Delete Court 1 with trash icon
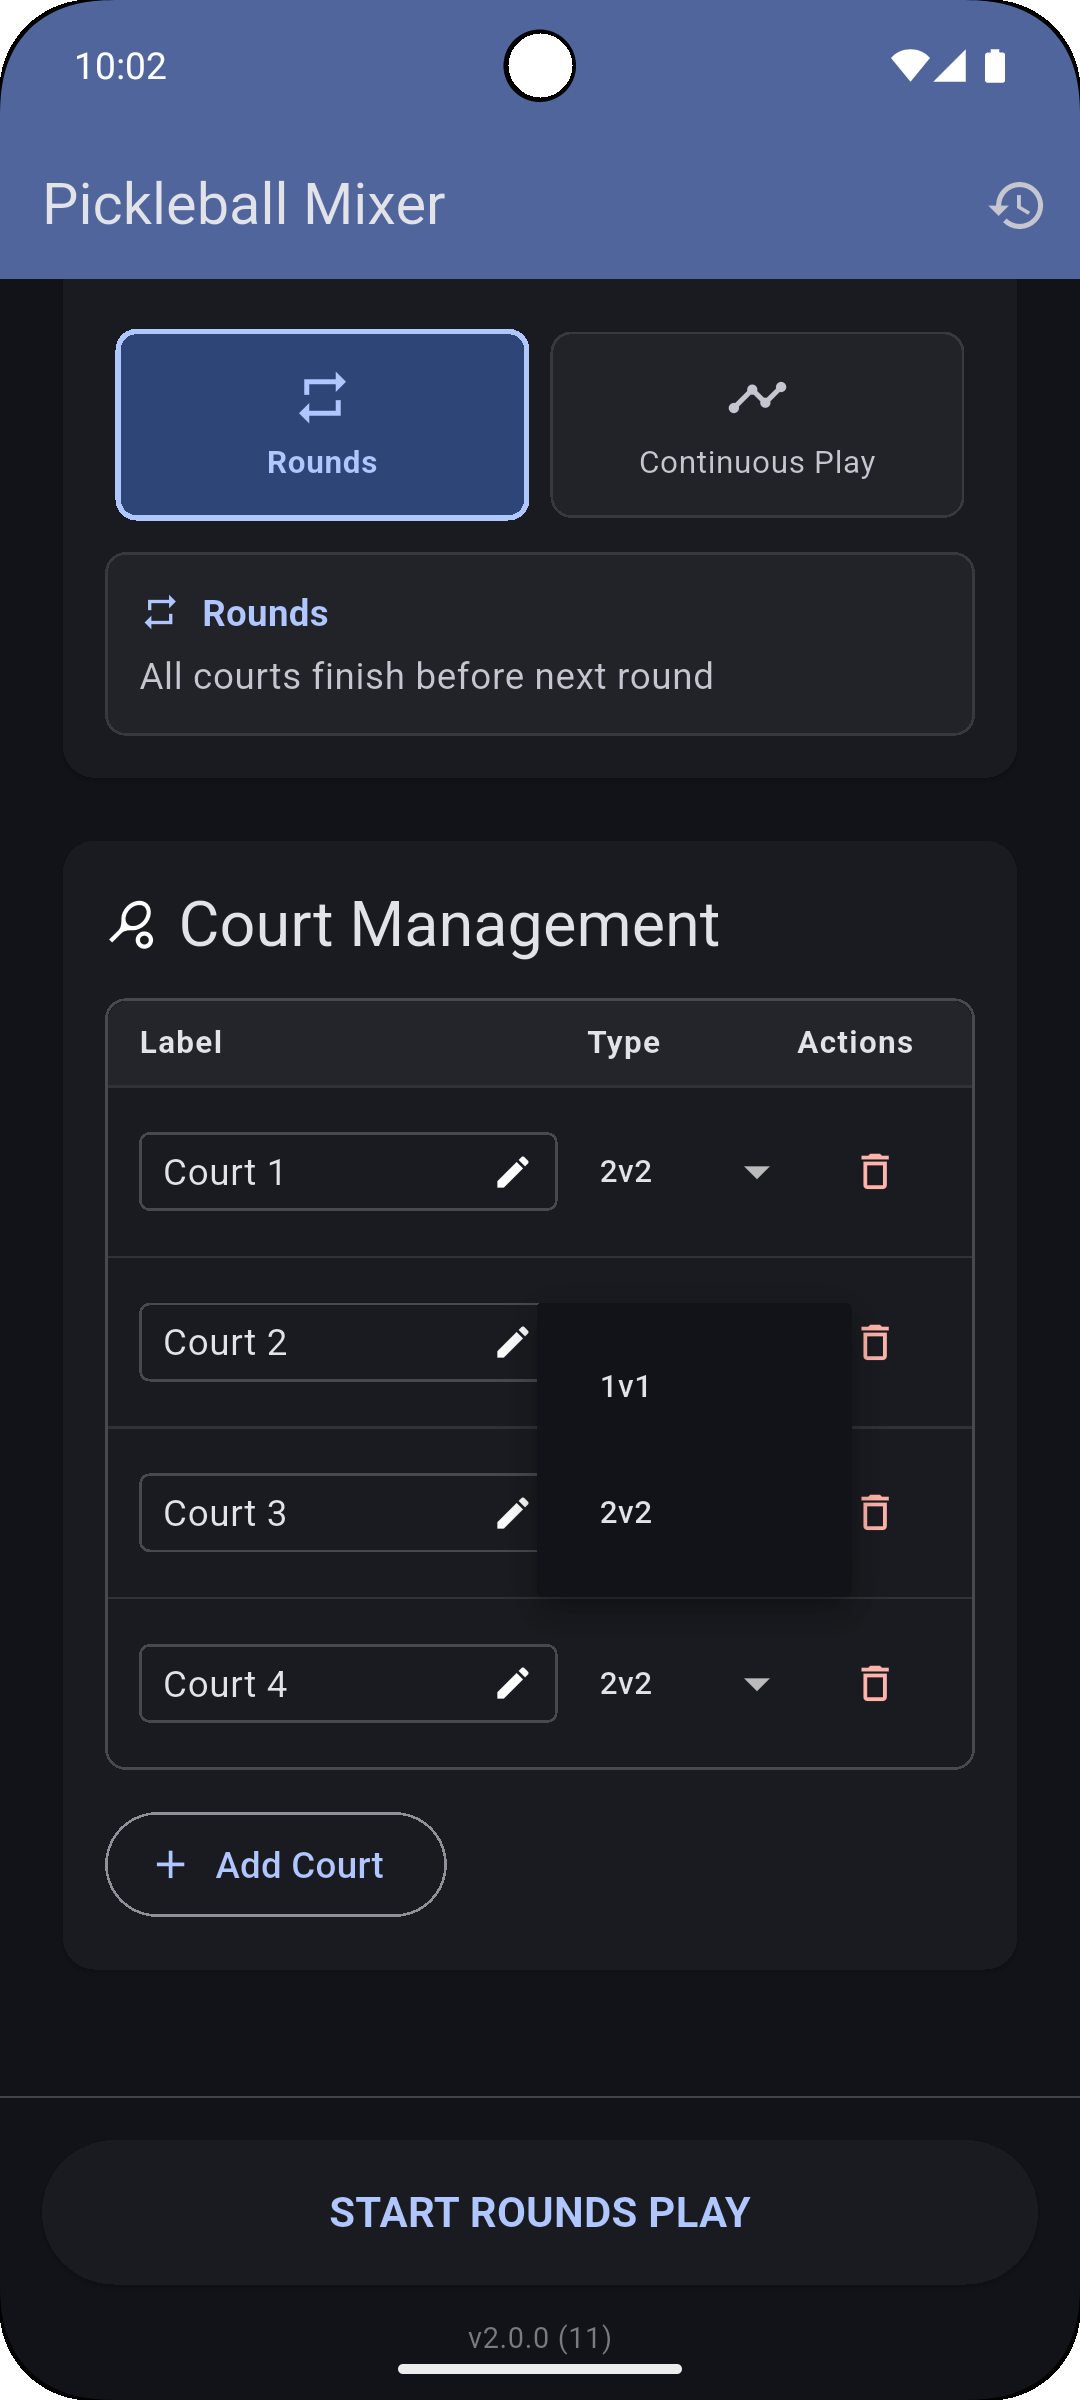 click(875, 1171)
